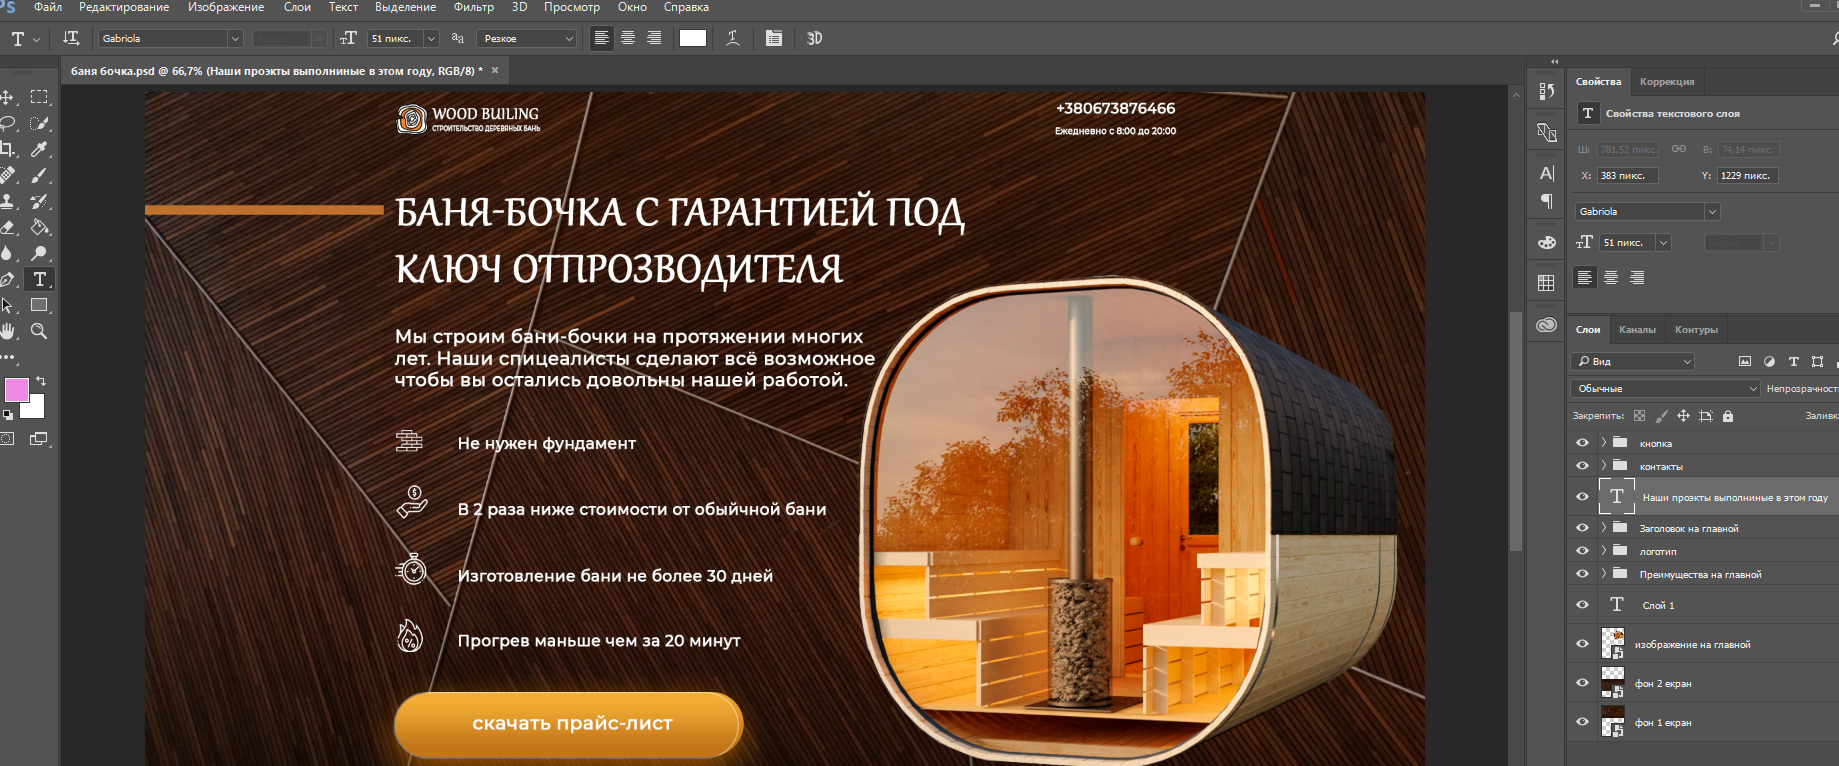
Task: Open the Creative Cloud Libraries panel icon
Action: [x=1547, y=325]
